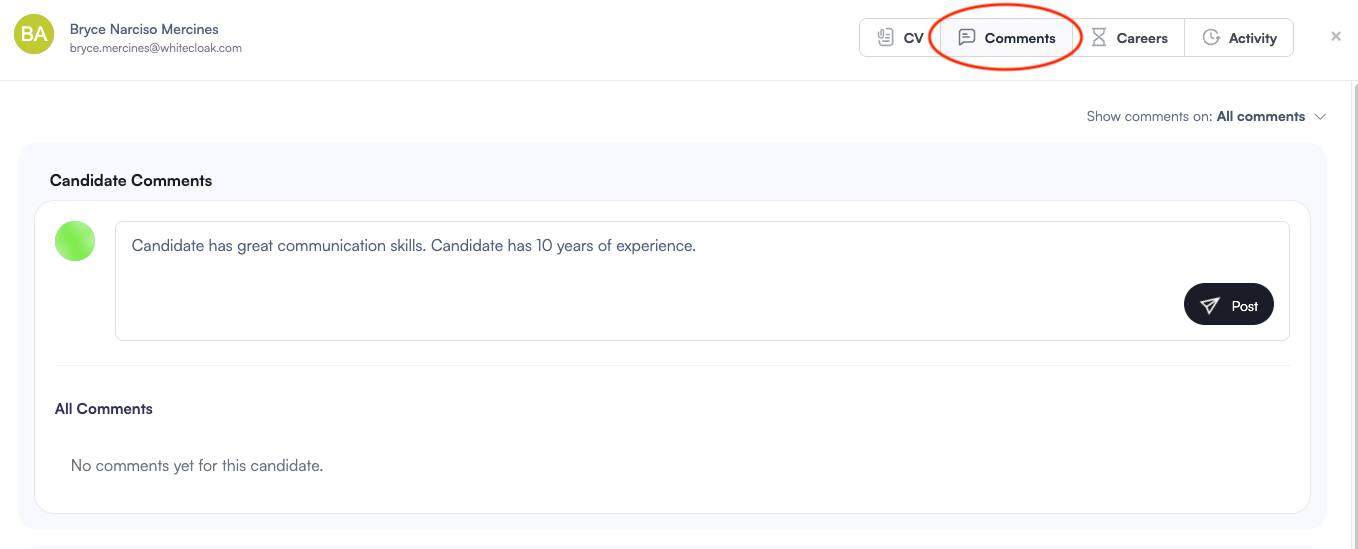Click the All Comments section heading
The image size is (1358, 549).
[x=104, y=409]
